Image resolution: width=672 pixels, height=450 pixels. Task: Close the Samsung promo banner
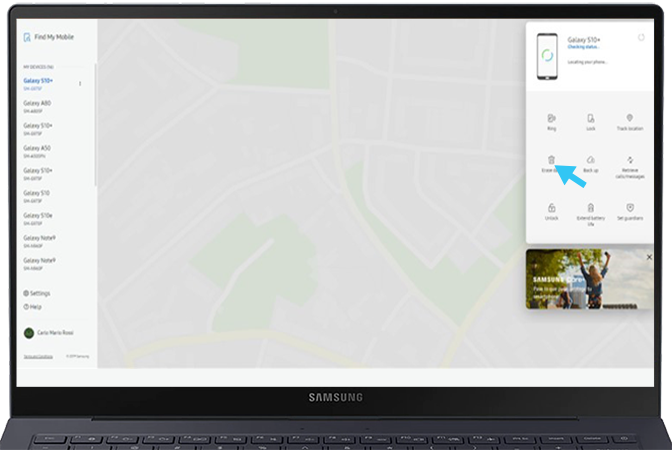click(x=649, y=257)
